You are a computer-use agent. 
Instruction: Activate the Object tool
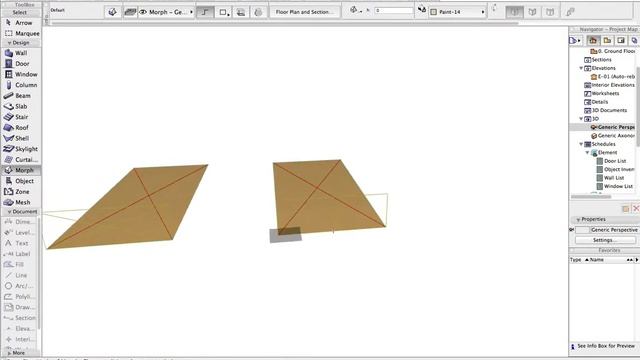tap(20, 181)
